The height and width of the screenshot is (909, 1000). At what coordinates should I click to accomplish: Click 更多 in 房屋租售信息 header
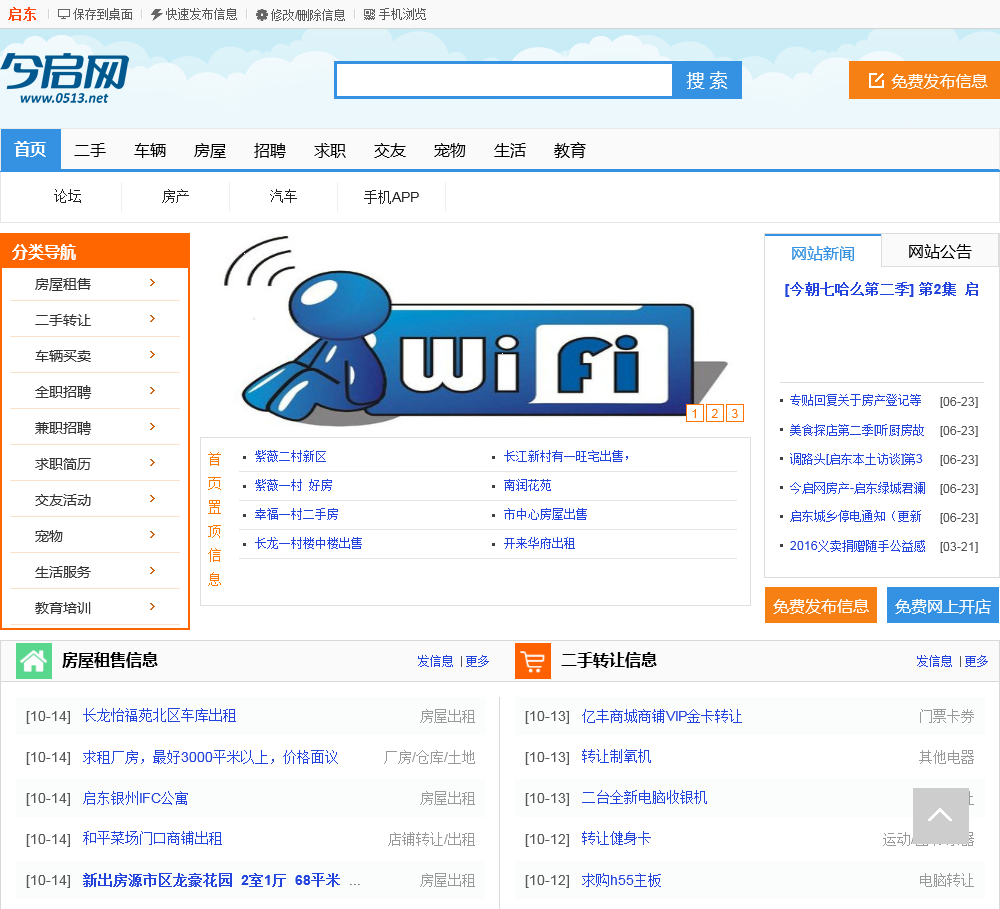477,661
